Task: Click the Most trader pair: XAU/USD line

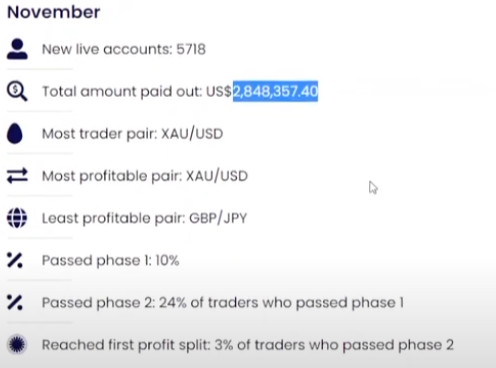Action: pyautogui.click(x=132, y=134)
